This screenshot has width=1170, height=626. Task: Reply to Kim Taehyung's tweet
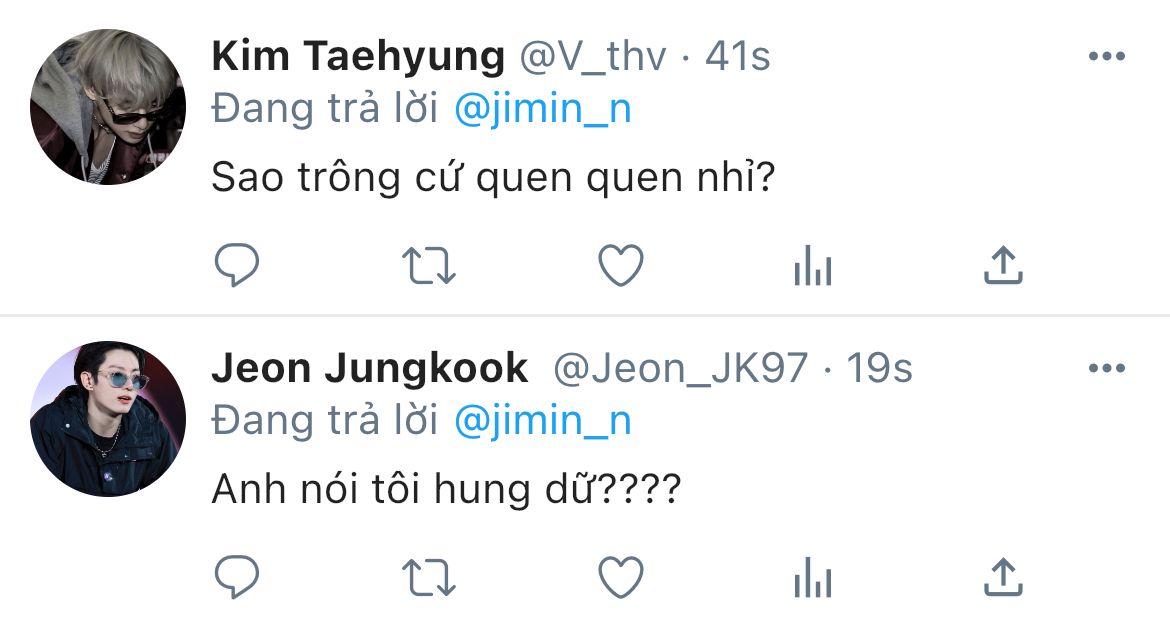237,266
